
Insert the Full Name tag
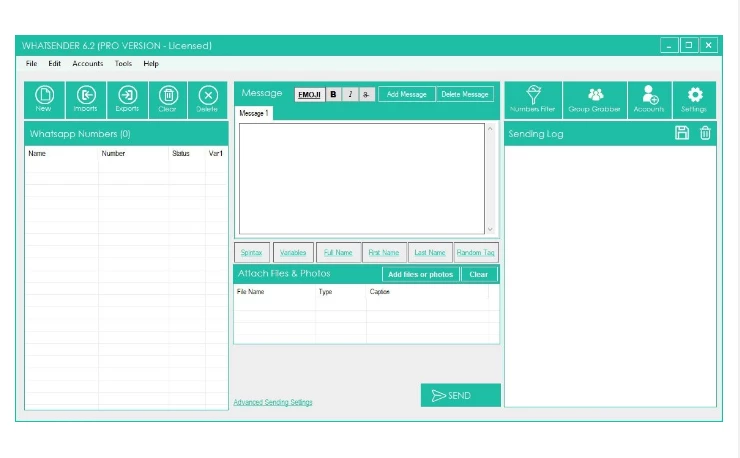coord(338,253)
